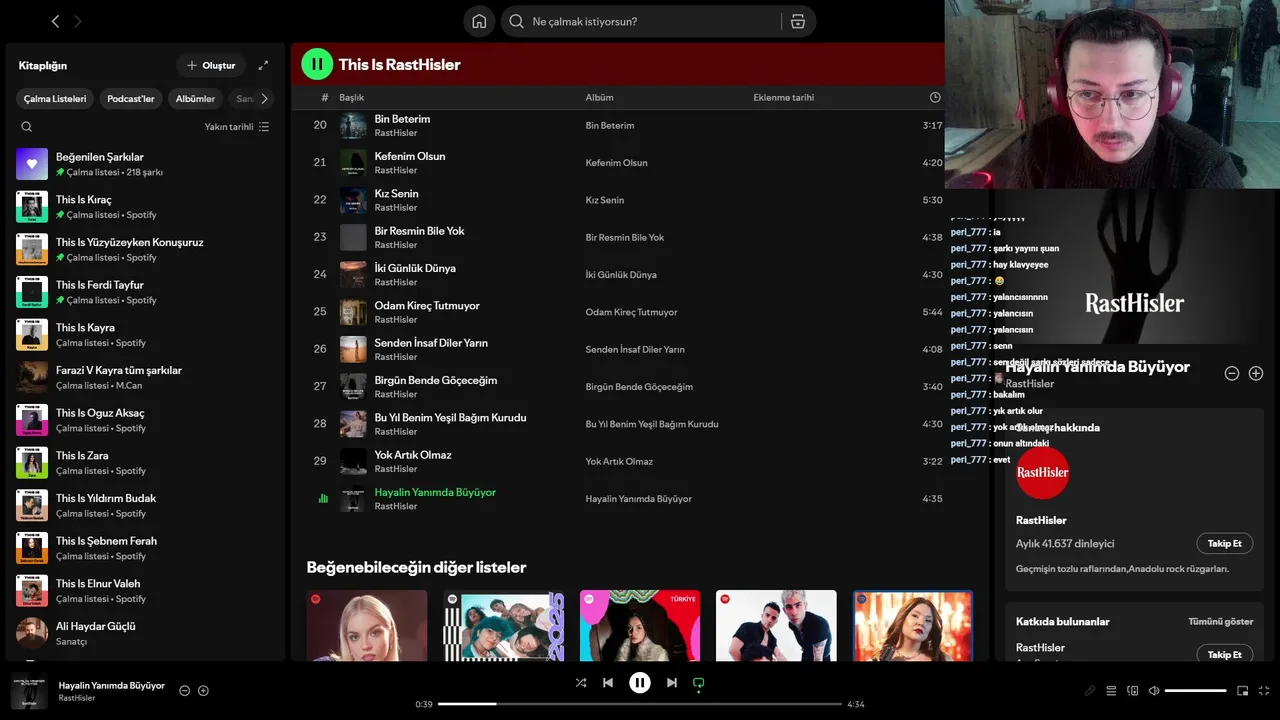Select the Podcast'ler filter

pyautogui.click(x=131, y=99)
